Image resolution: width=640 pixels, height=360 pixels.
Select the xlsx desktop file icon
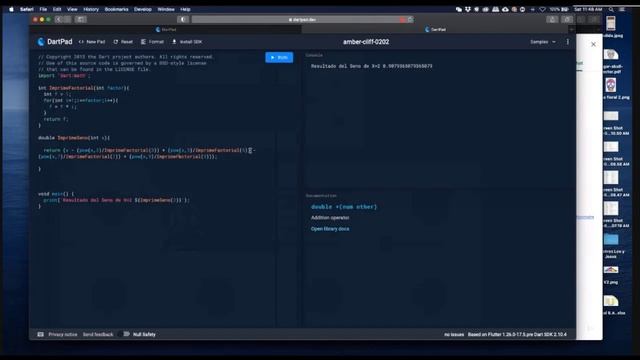tap(611, 301)
